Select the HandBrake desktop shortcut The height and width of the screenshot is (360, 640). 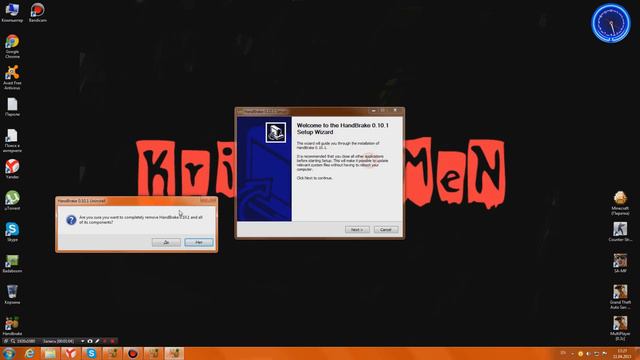point(12,326)
